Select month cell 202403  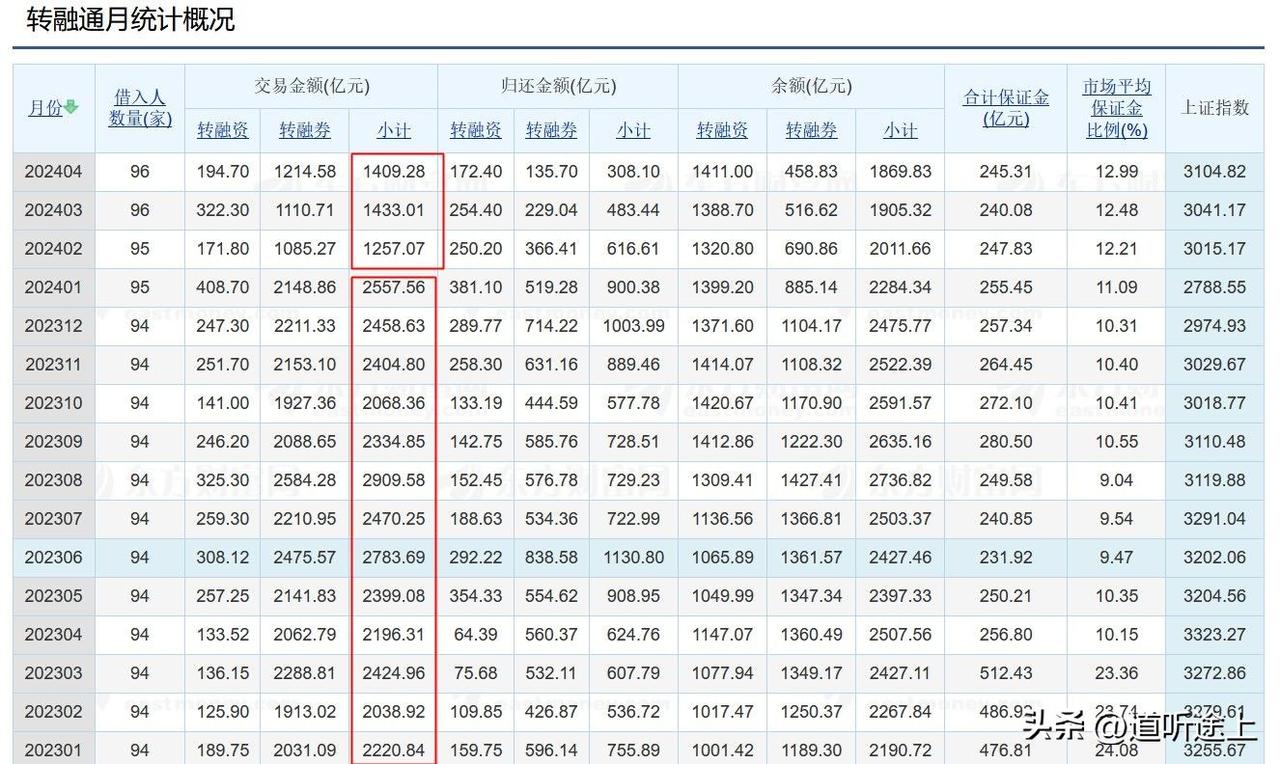coord(54,210)
